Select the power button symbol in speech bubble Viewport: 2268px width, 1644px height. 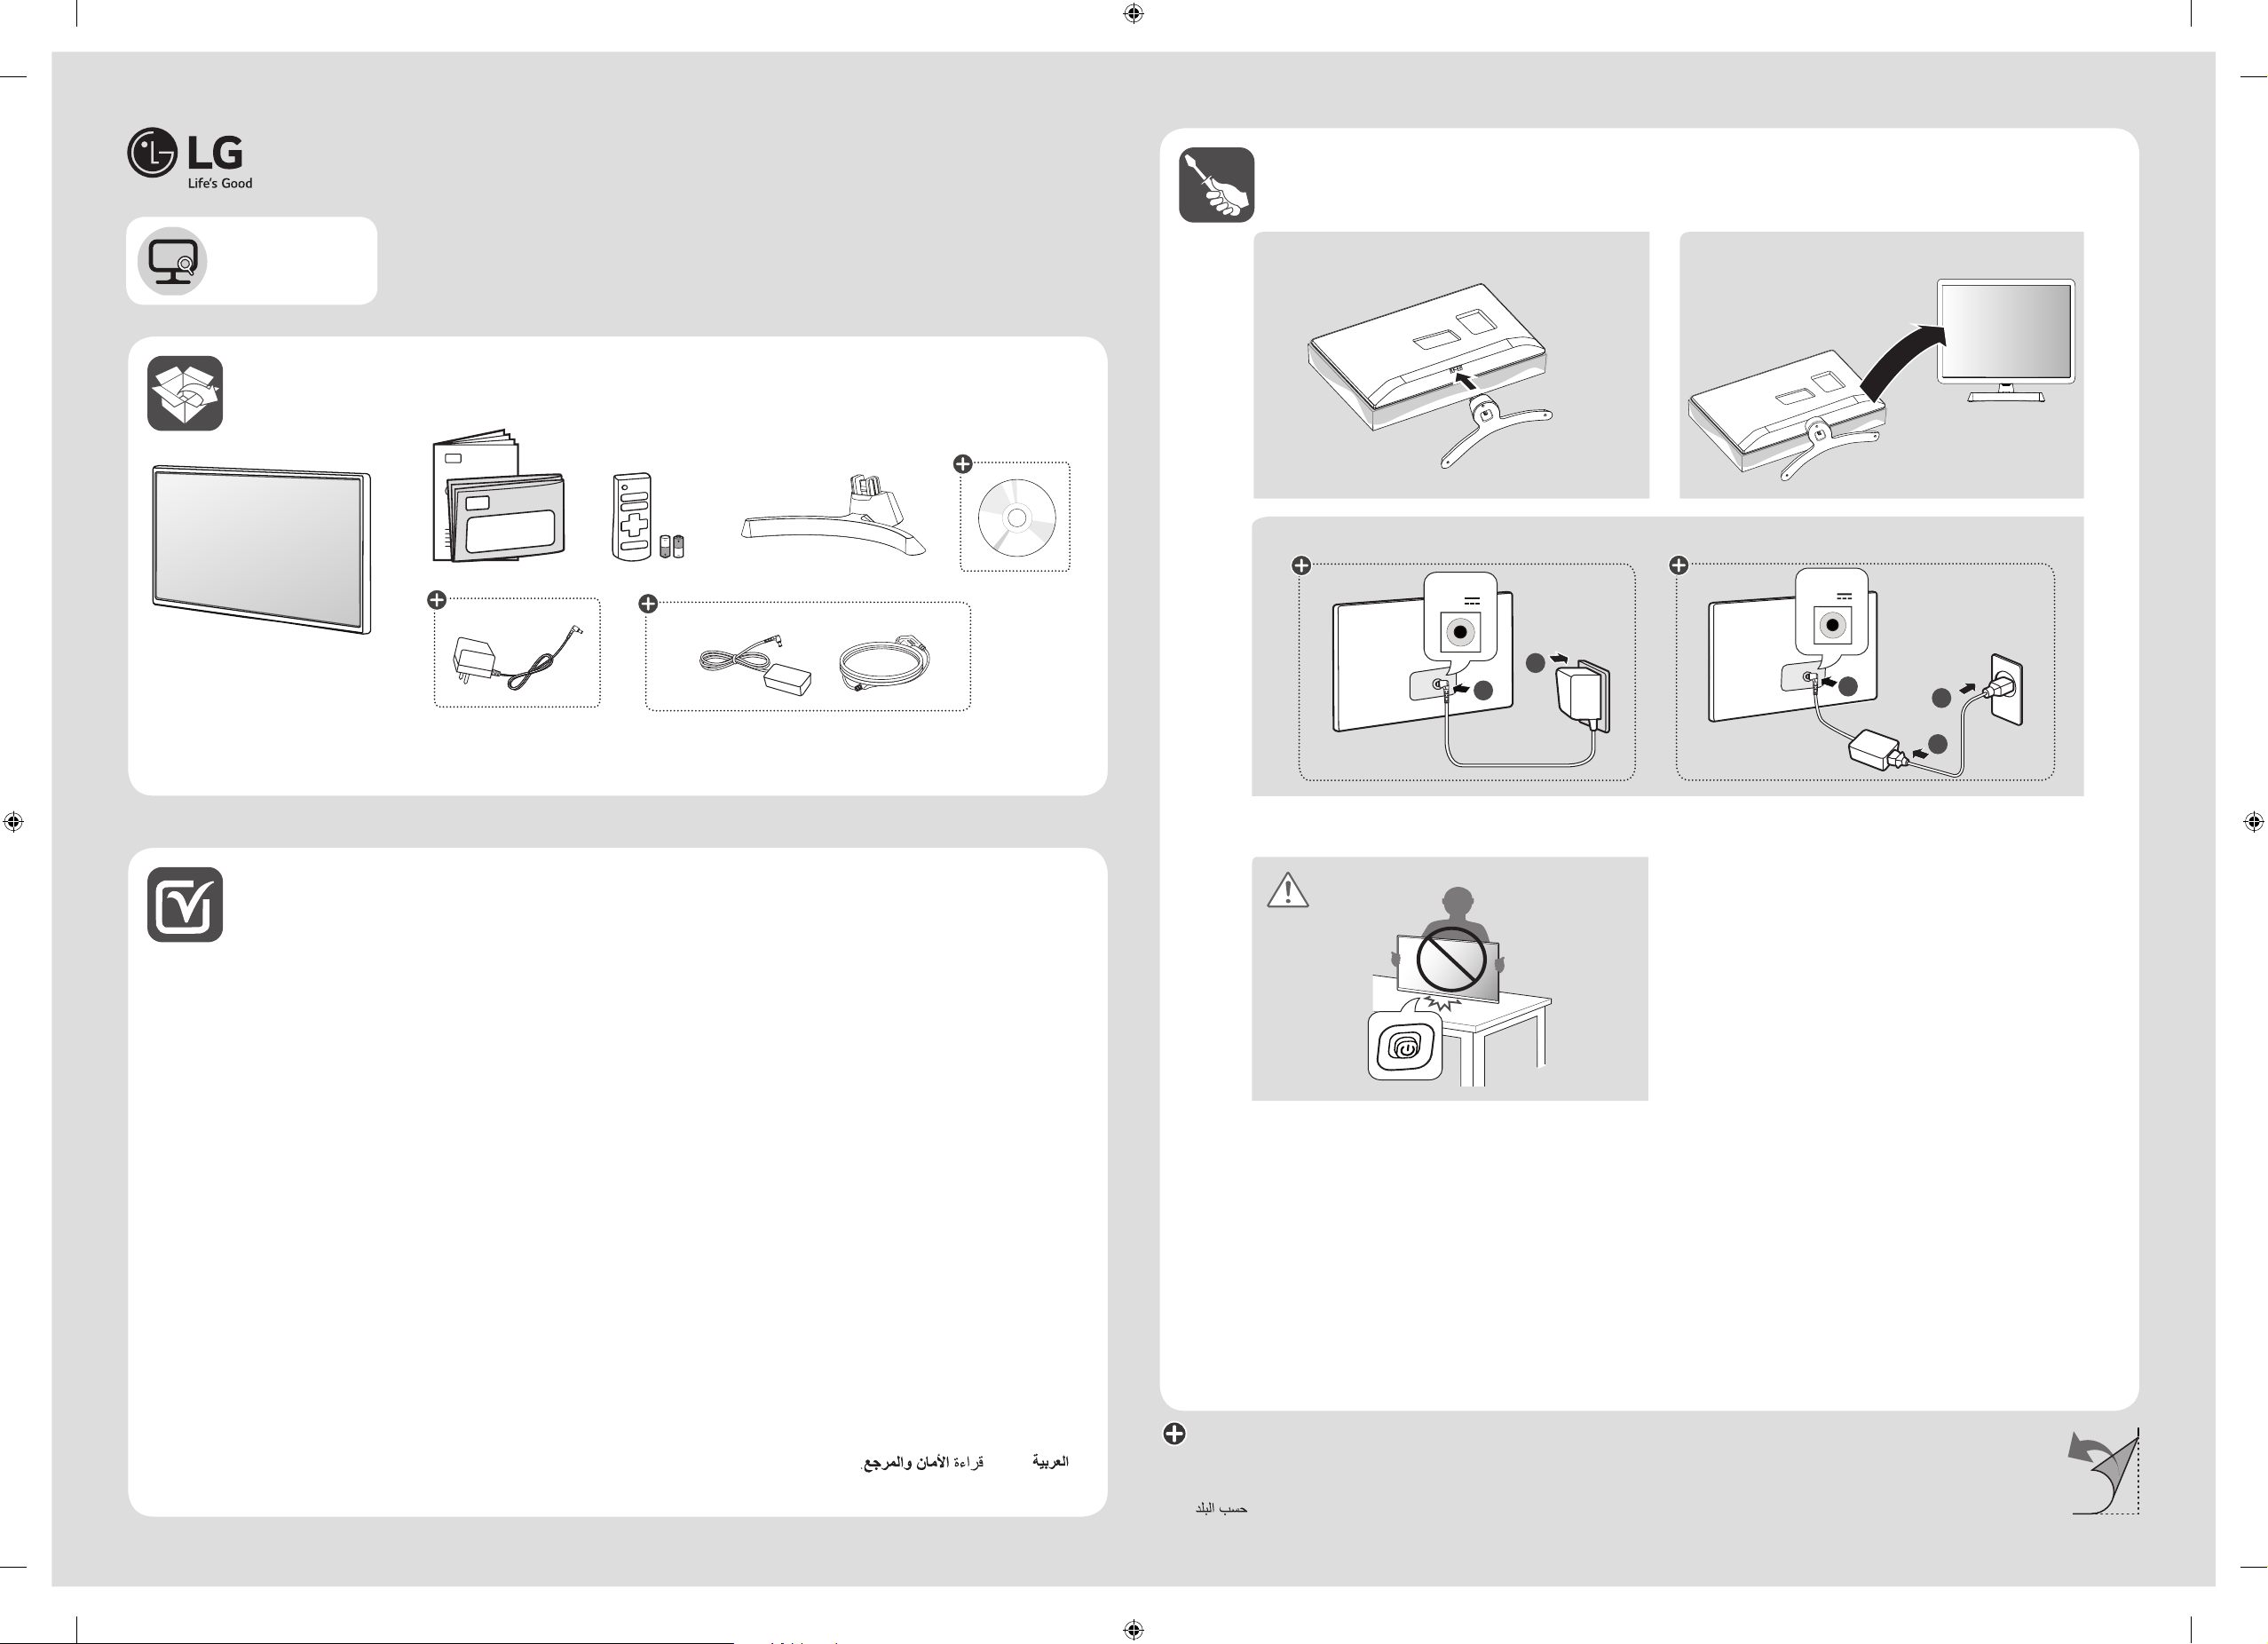coord(1405,1047)
